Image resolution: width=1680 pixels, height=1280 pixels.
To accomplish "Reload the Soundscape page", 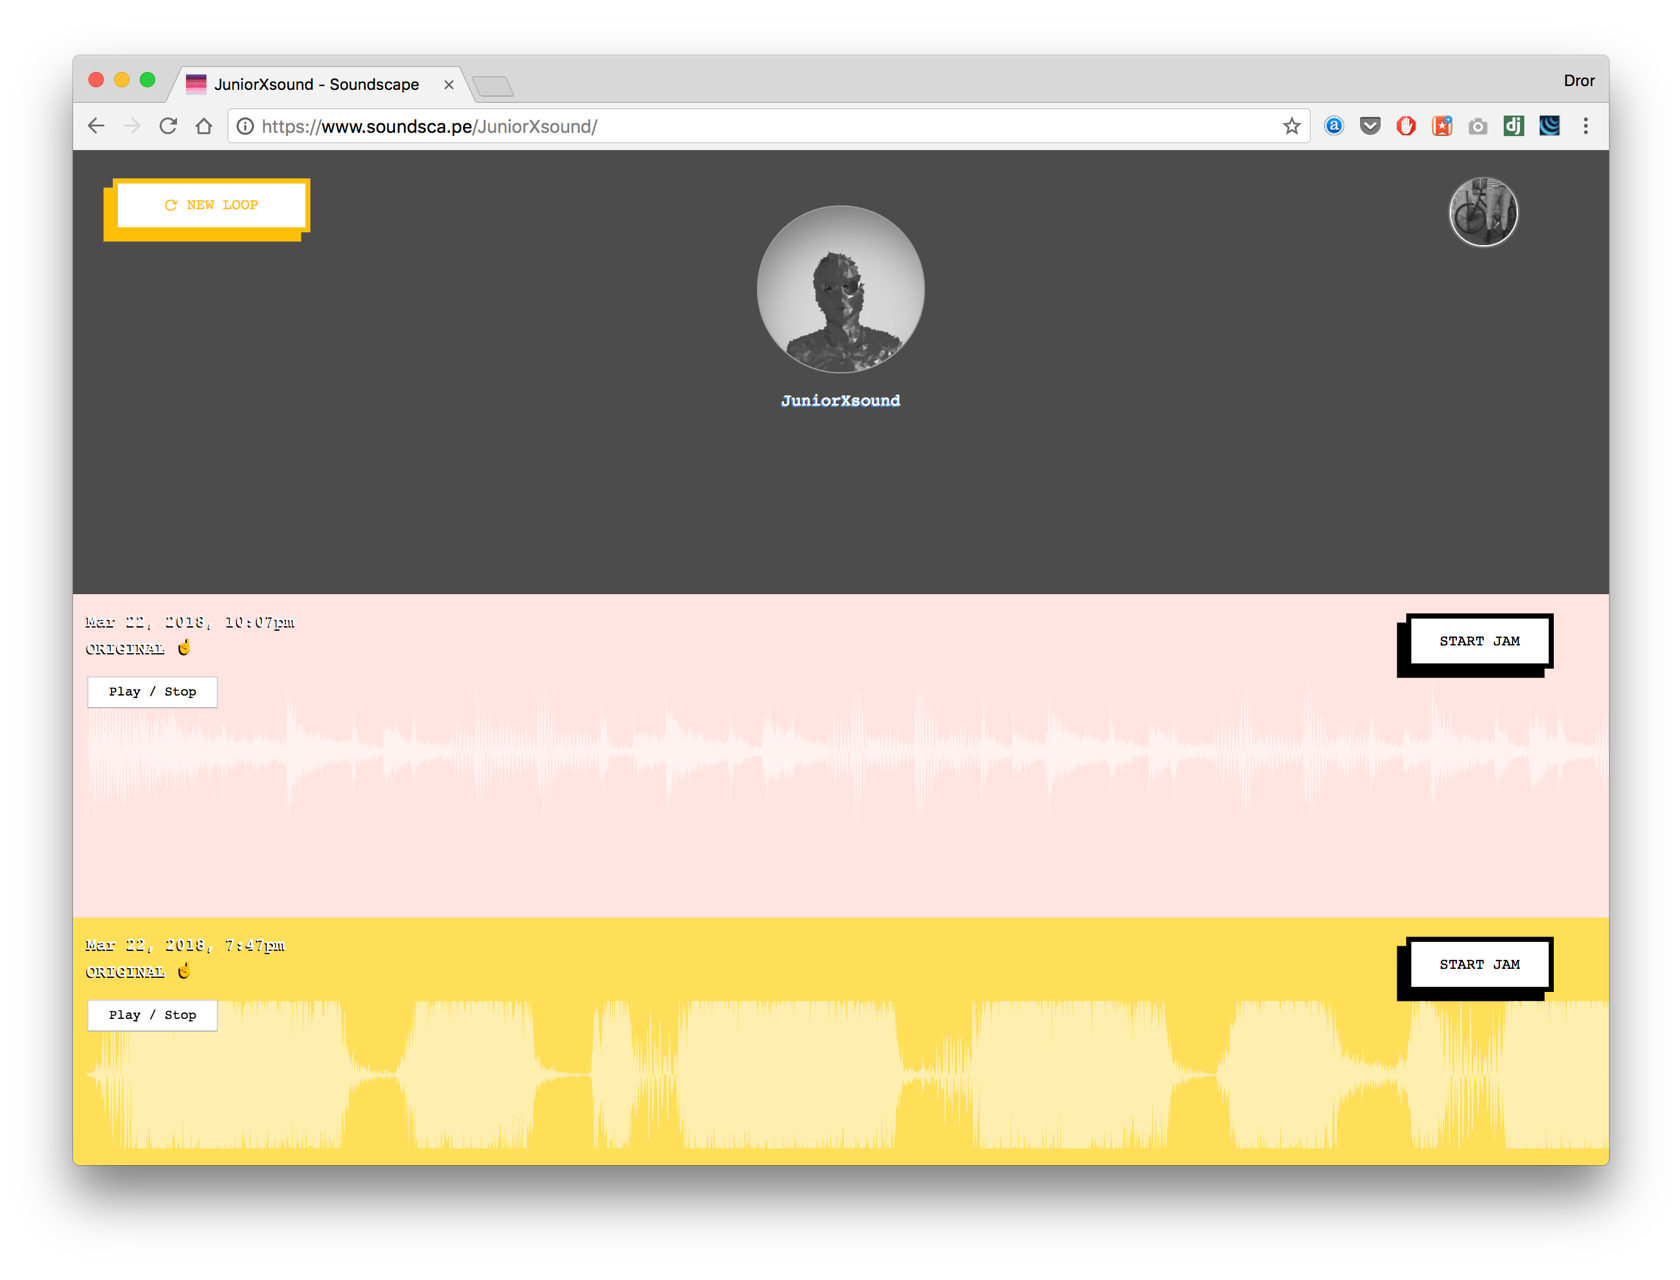I will point(168,126).
